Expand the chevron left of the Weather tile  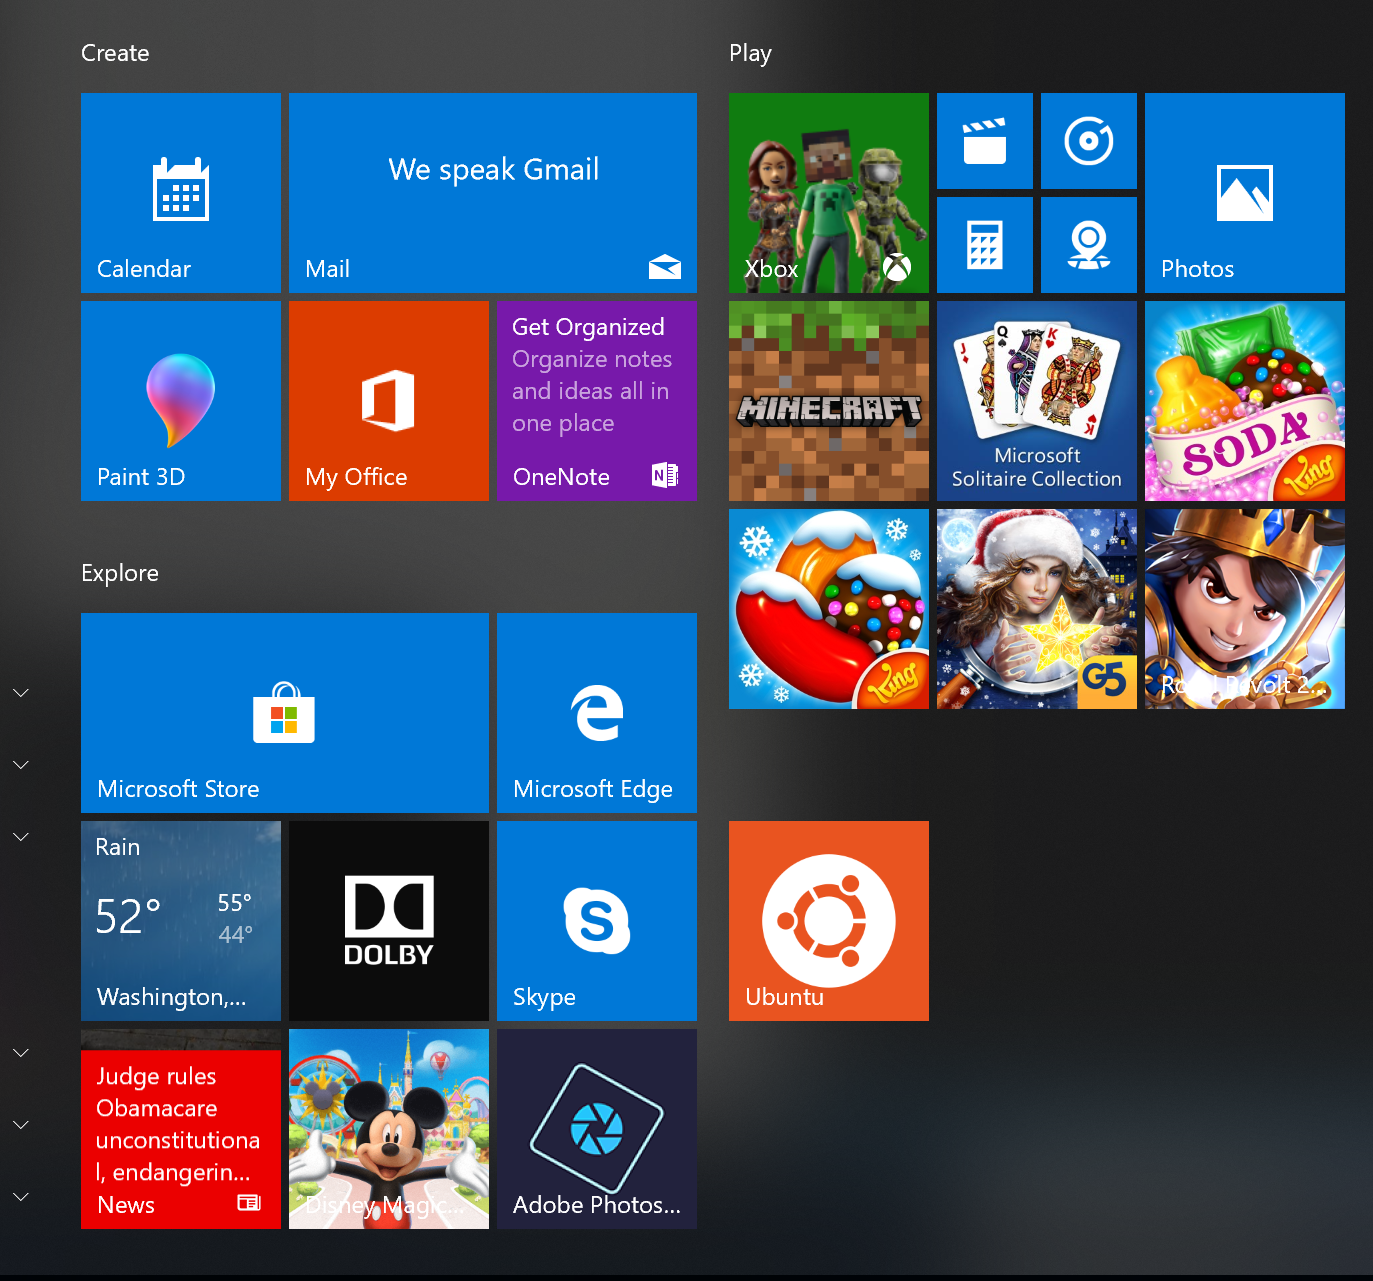pos(21,837)
